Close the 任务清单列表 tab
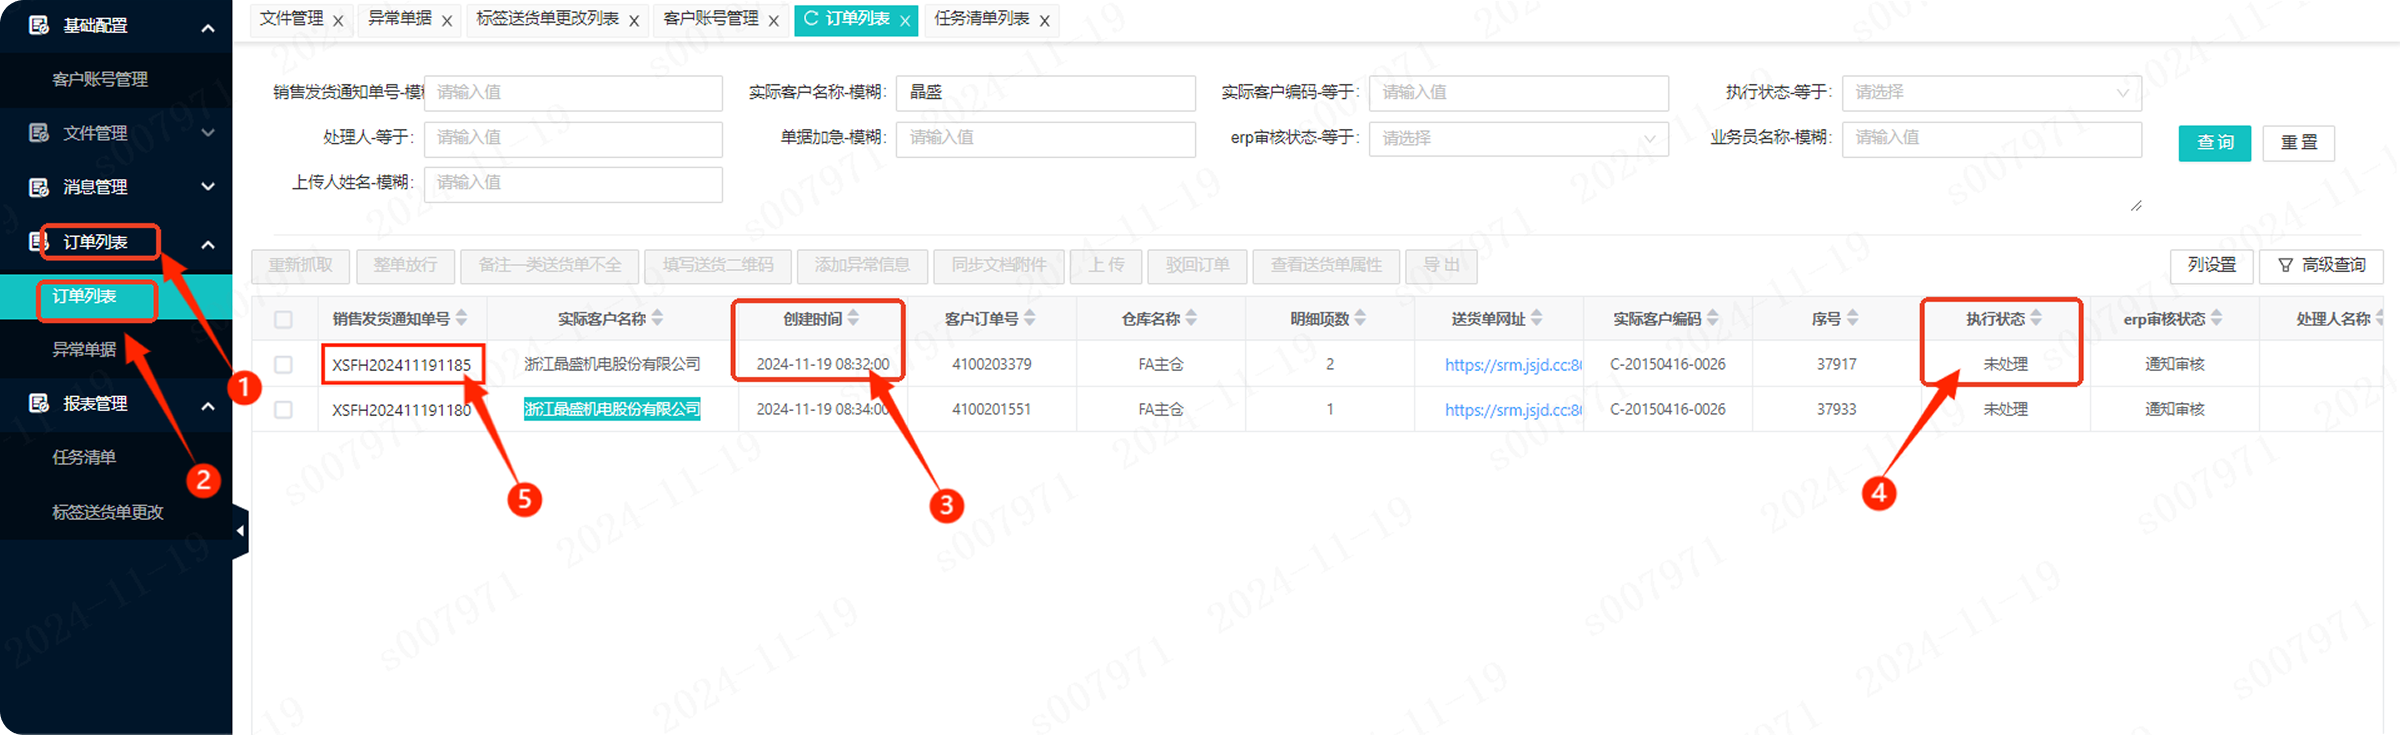Viewport: 2400px width, 735px height. (1045, 20)
